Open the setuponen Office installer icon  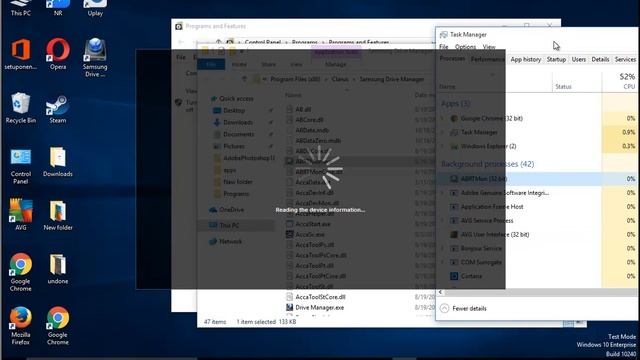(x=20, y=54)
